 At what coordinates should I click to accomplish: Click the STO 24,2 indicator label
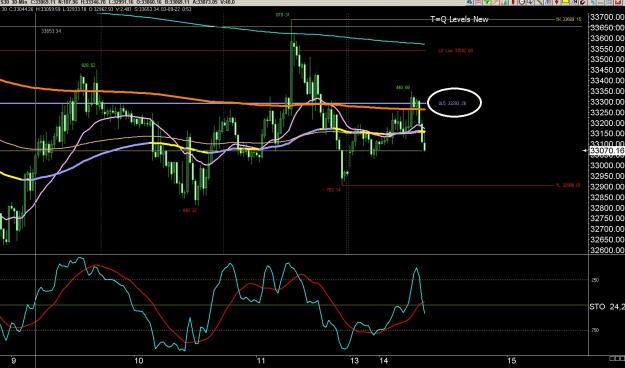607,307
